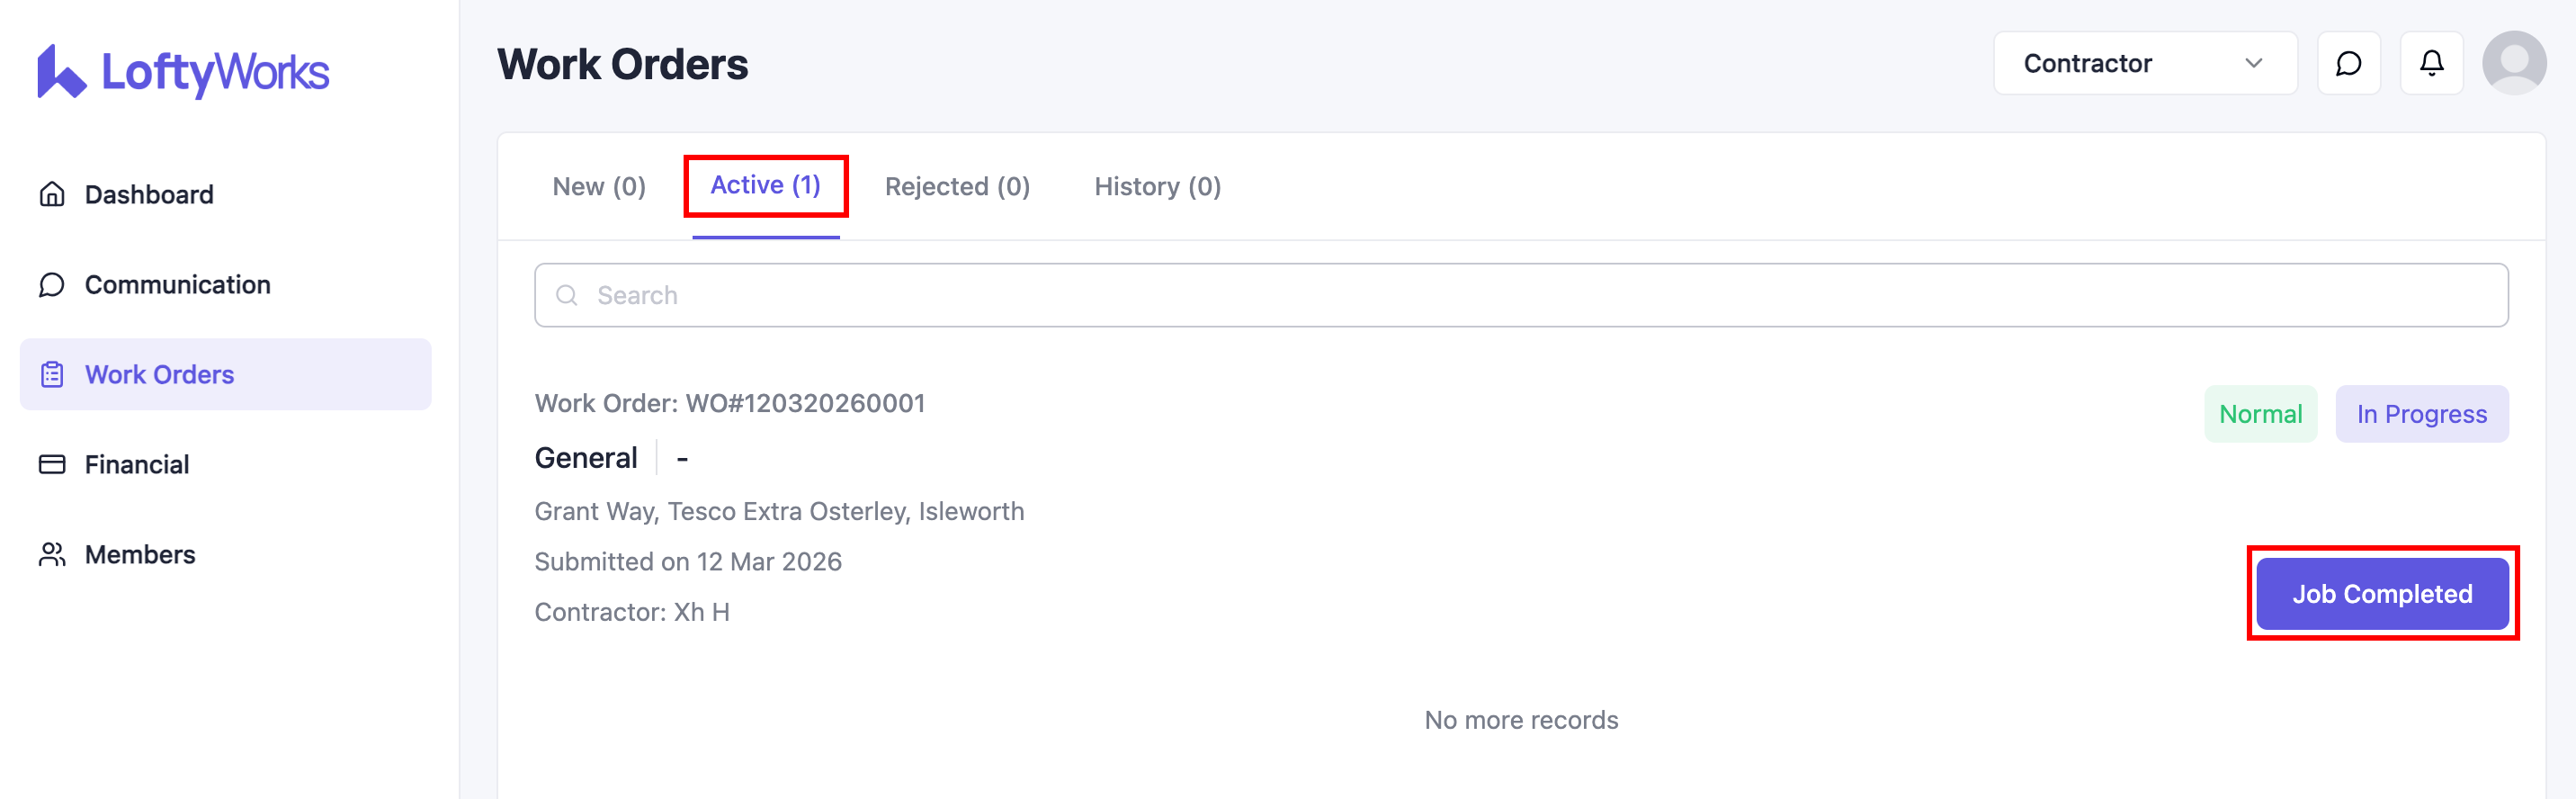Click the search magnifier icon
Image resolution: width=2576 pixels, height=799 pixels.
(567, 296)
